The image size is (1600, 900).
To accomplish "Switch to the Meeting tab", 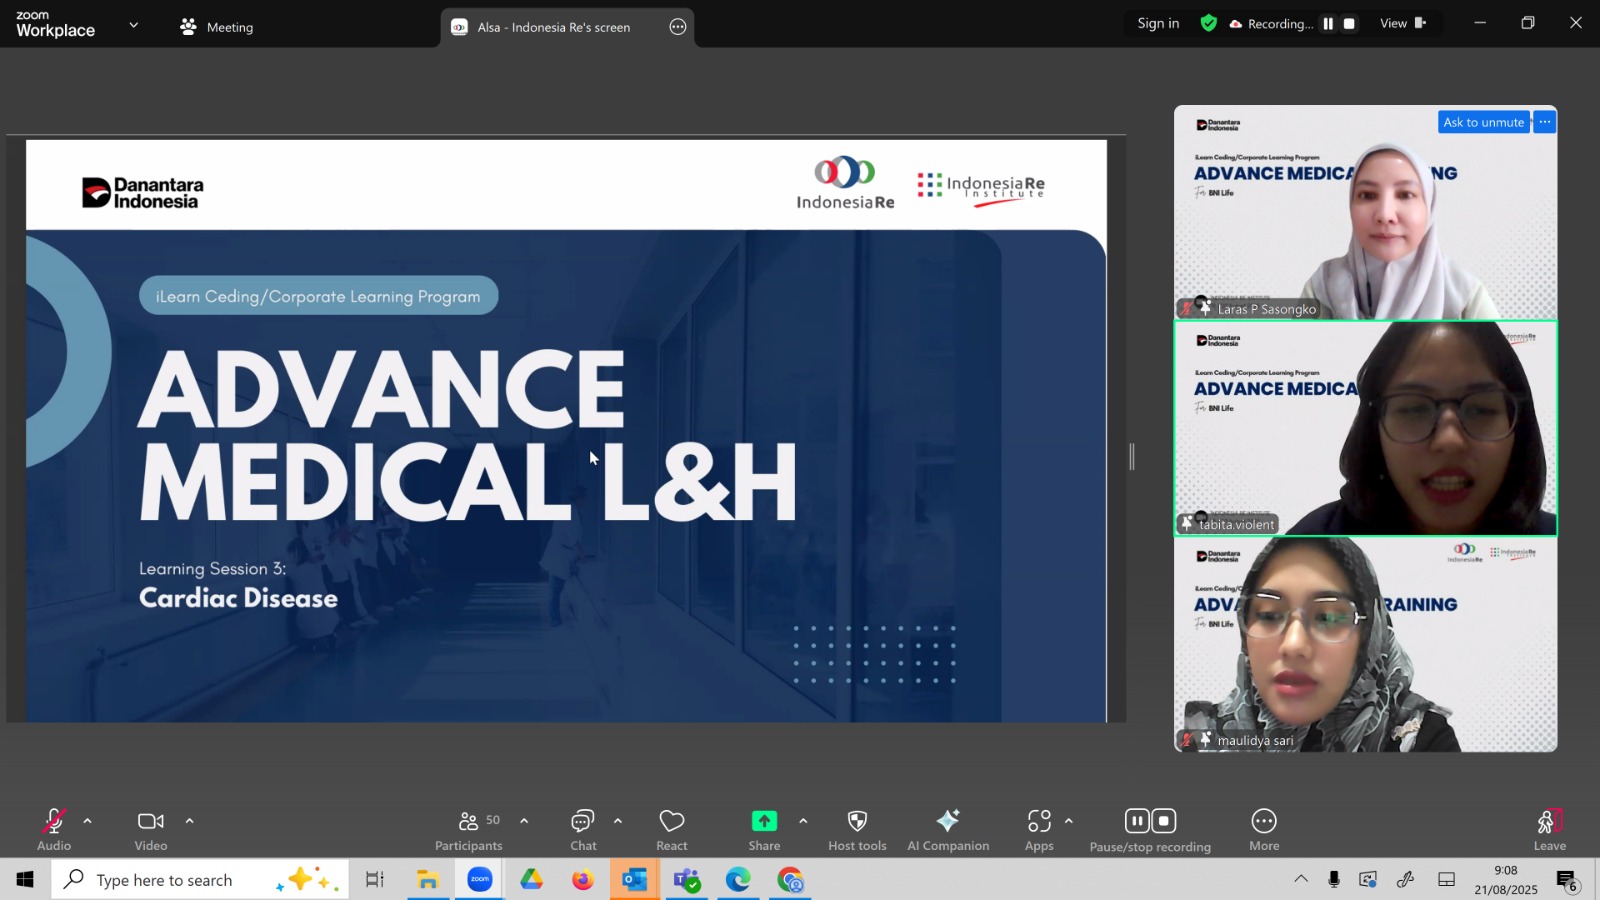I will point(217,27).
